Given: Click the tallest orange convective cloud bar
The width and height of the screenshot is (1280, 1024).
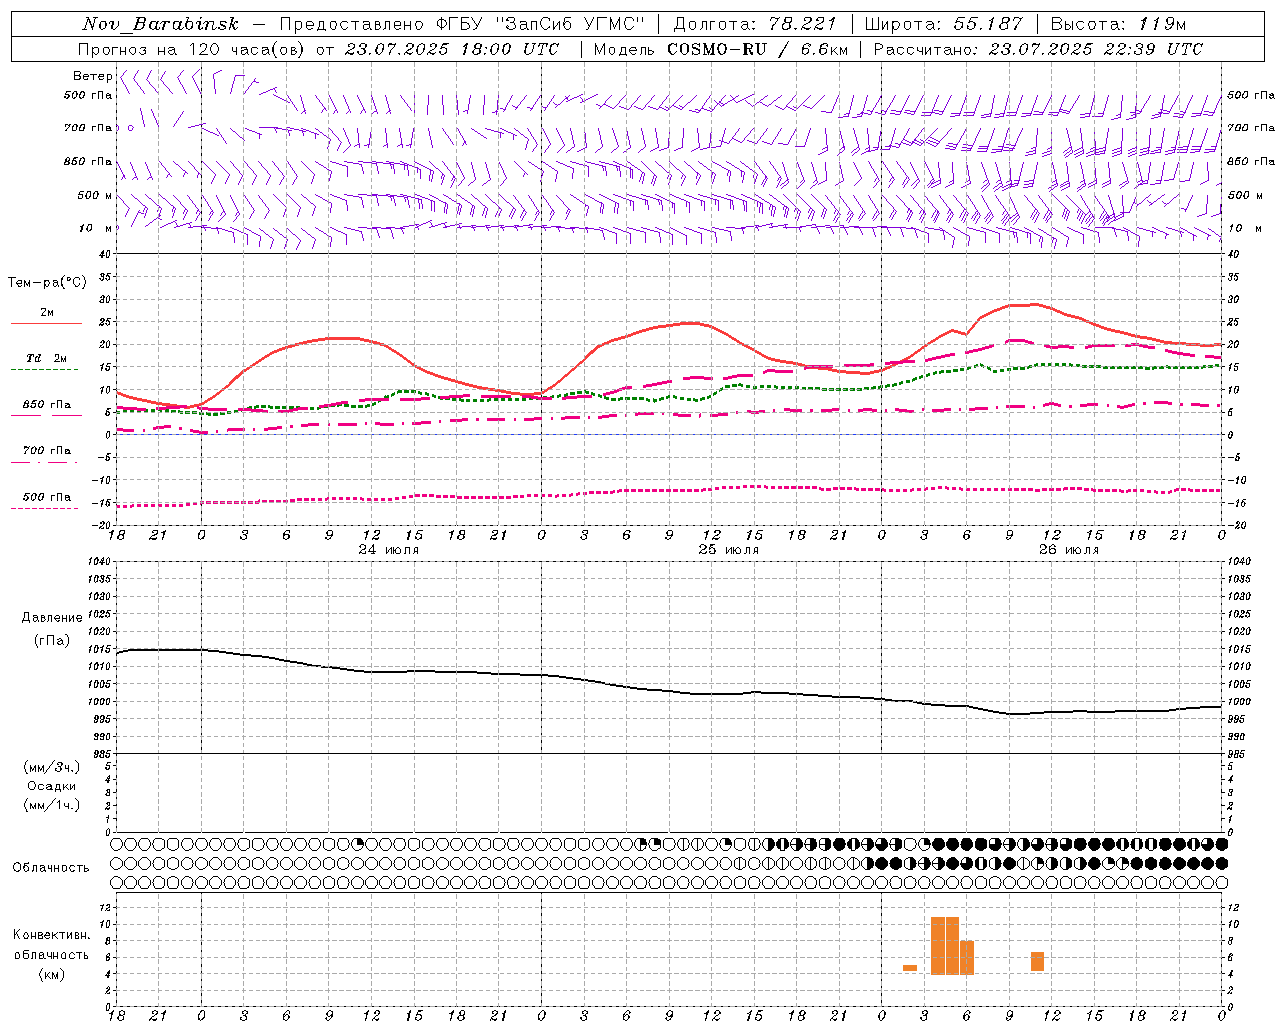Looking at the screenshot, I should [945, 945].
